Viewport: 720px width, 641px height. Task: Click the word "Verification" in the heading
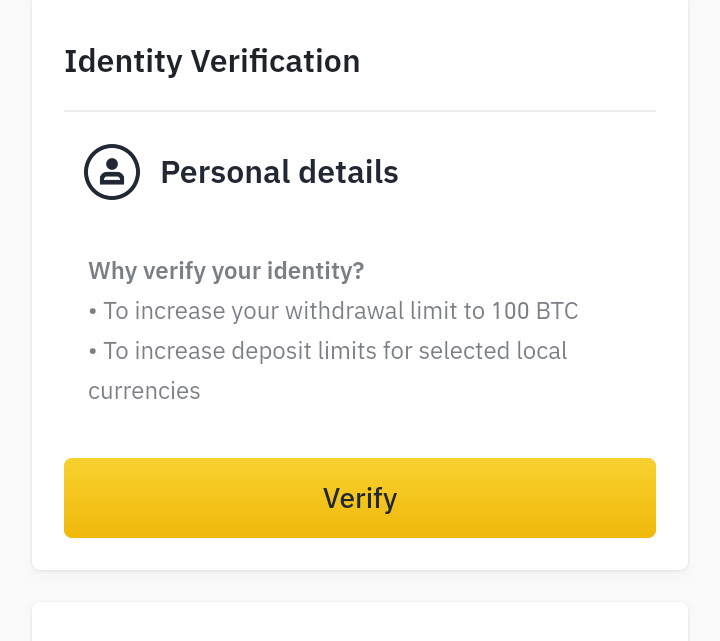coord(275,61)
